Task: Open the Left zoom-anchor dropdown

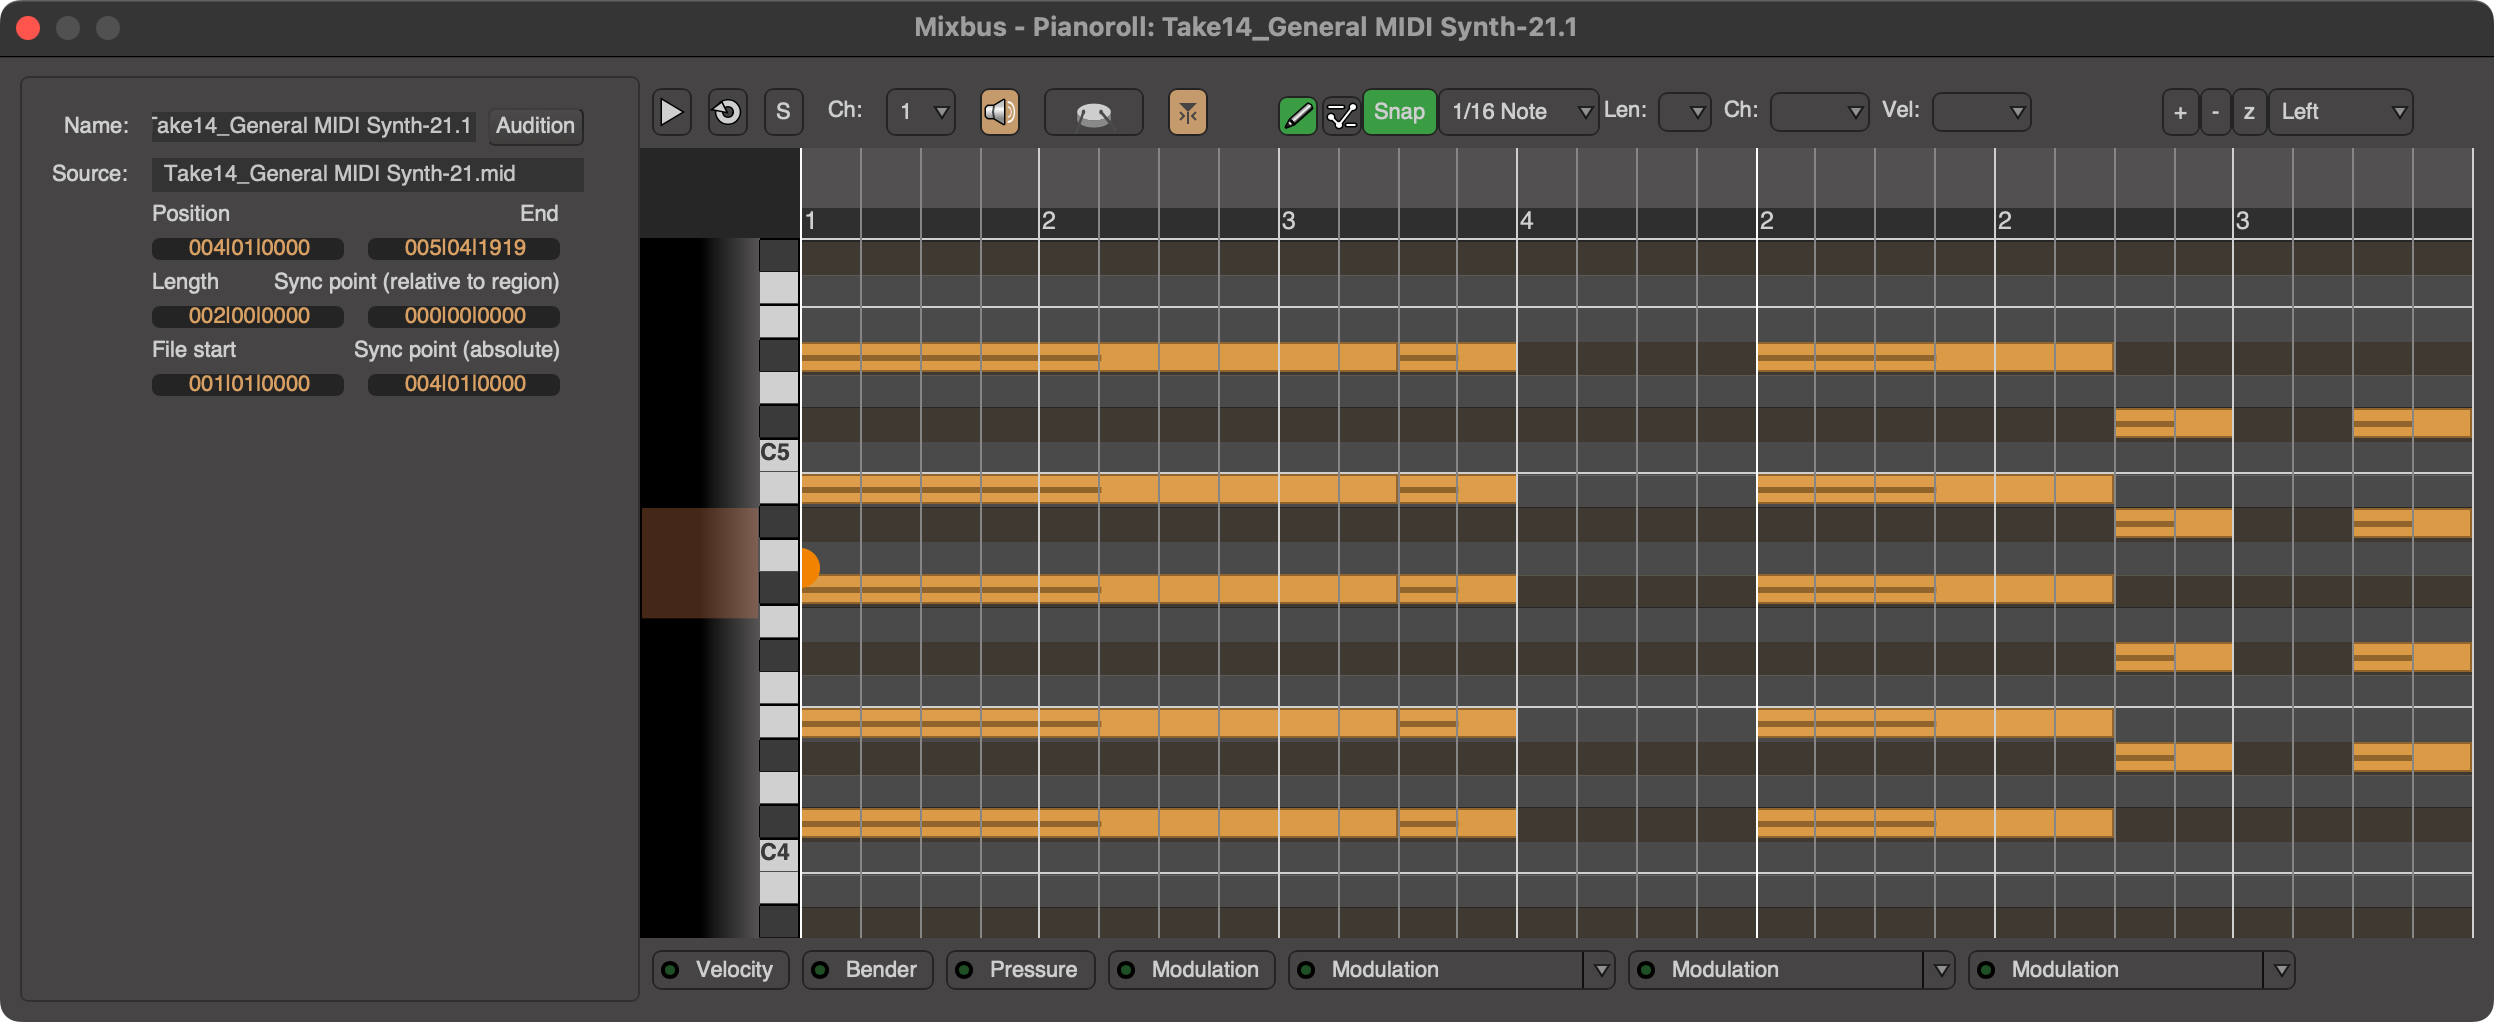Action: tap(2341, 112)
